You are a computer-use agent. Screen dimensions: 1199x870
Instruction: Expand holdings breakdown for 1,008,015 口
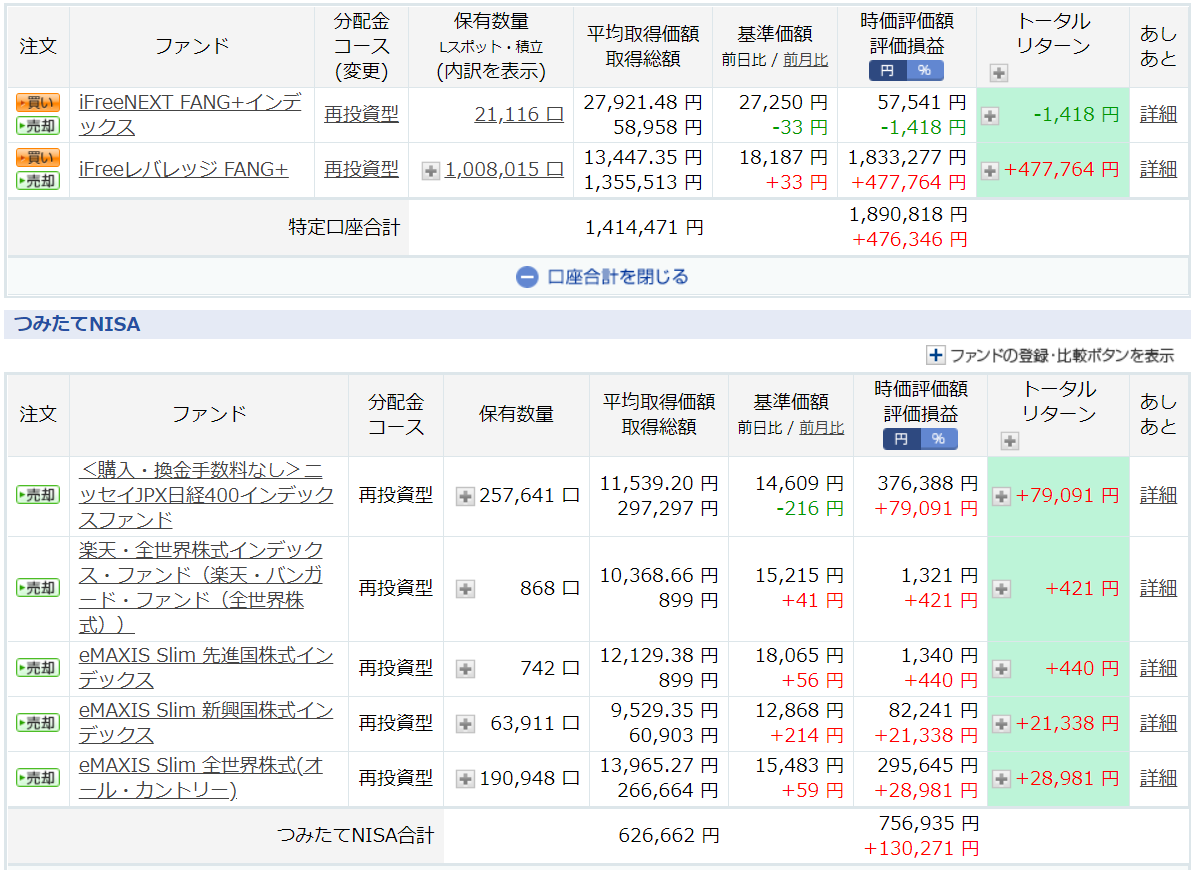point(431,171)
